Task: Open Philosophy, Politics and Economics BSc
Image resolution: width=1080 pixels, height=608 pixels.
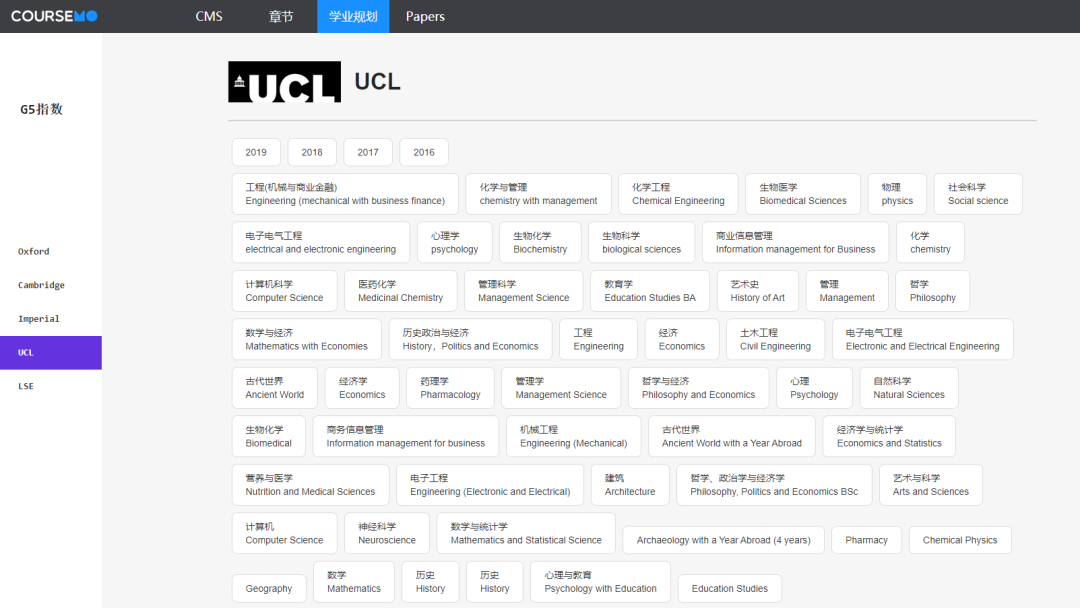Action: 774,485
